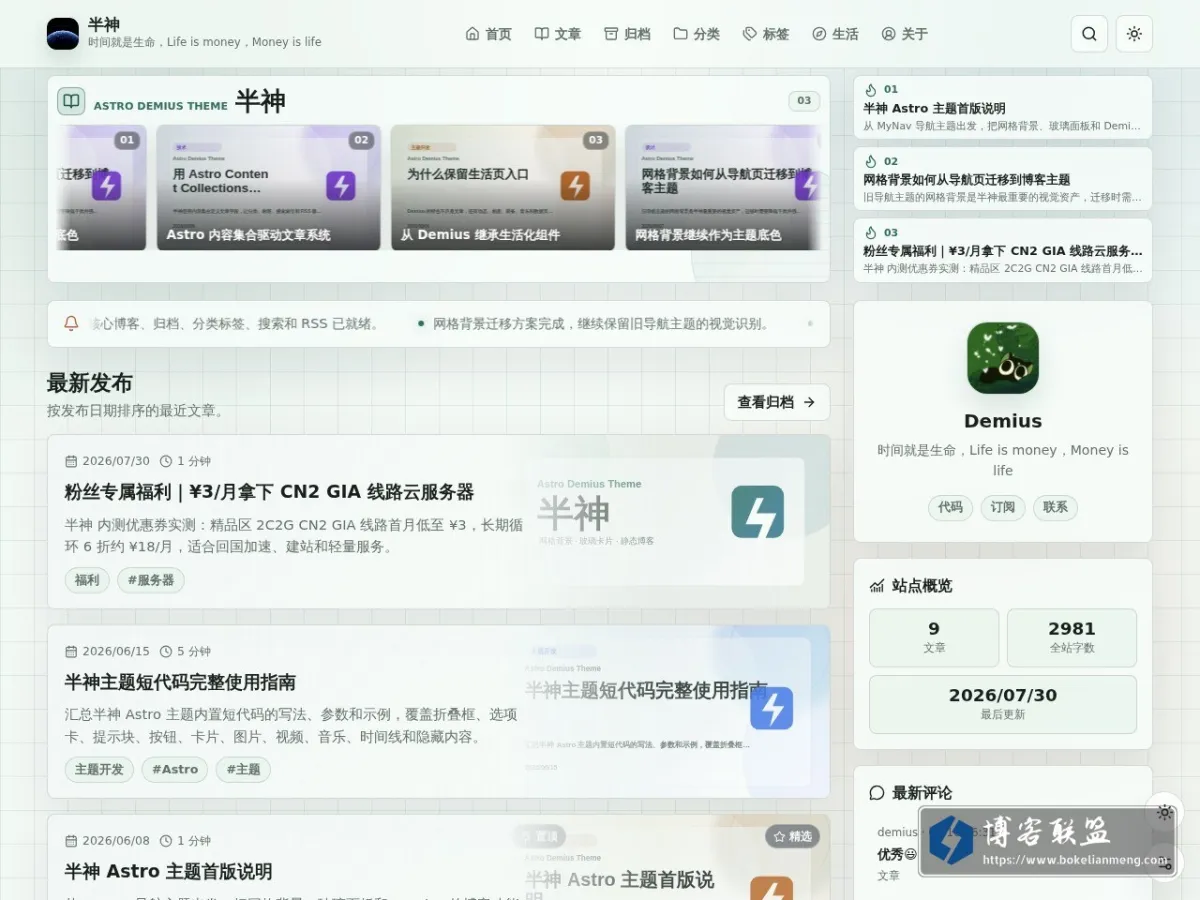Click the calendar icon beside 2026/06/15
This screenshot has width=1200, height=900.
coord(71,651)
